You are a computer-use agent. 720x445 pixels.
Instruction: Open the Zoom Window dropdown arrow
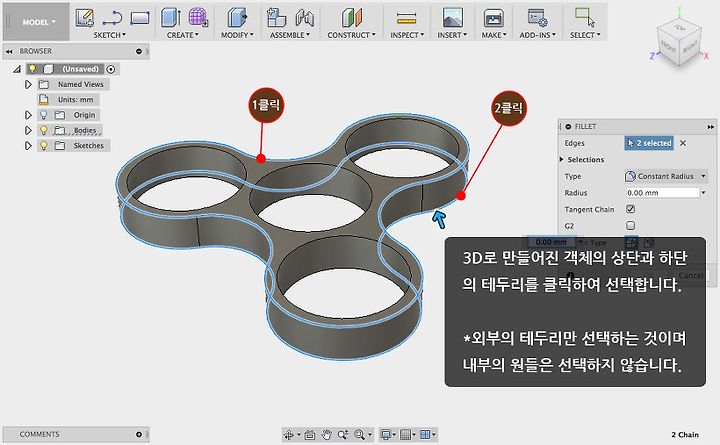point(369,435)
